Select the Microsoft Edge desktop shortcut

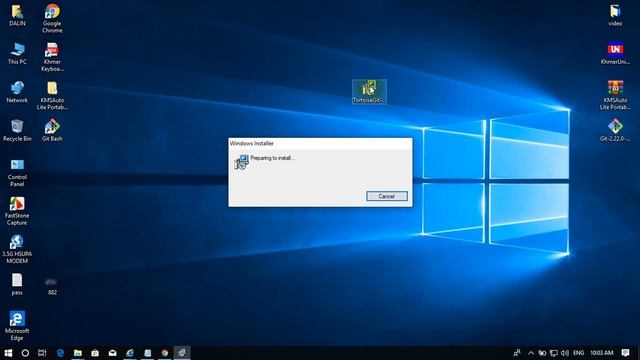tap(17, 326)
